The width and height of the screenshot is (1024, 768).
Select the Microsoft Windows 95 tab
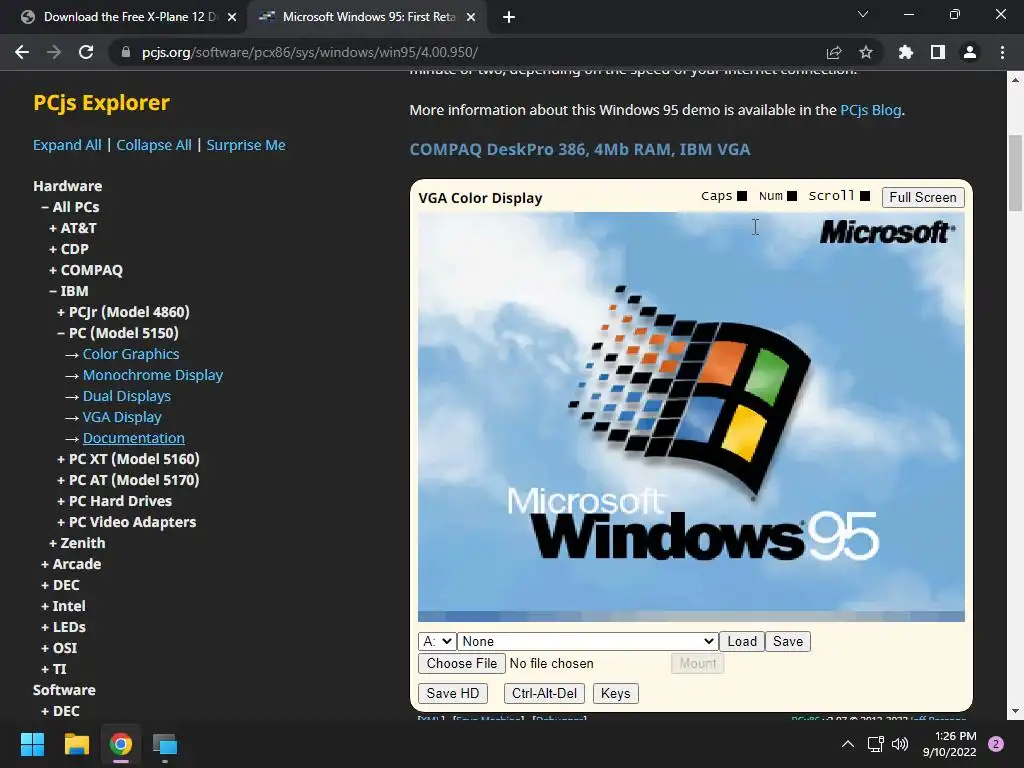(x=369, y=17)
